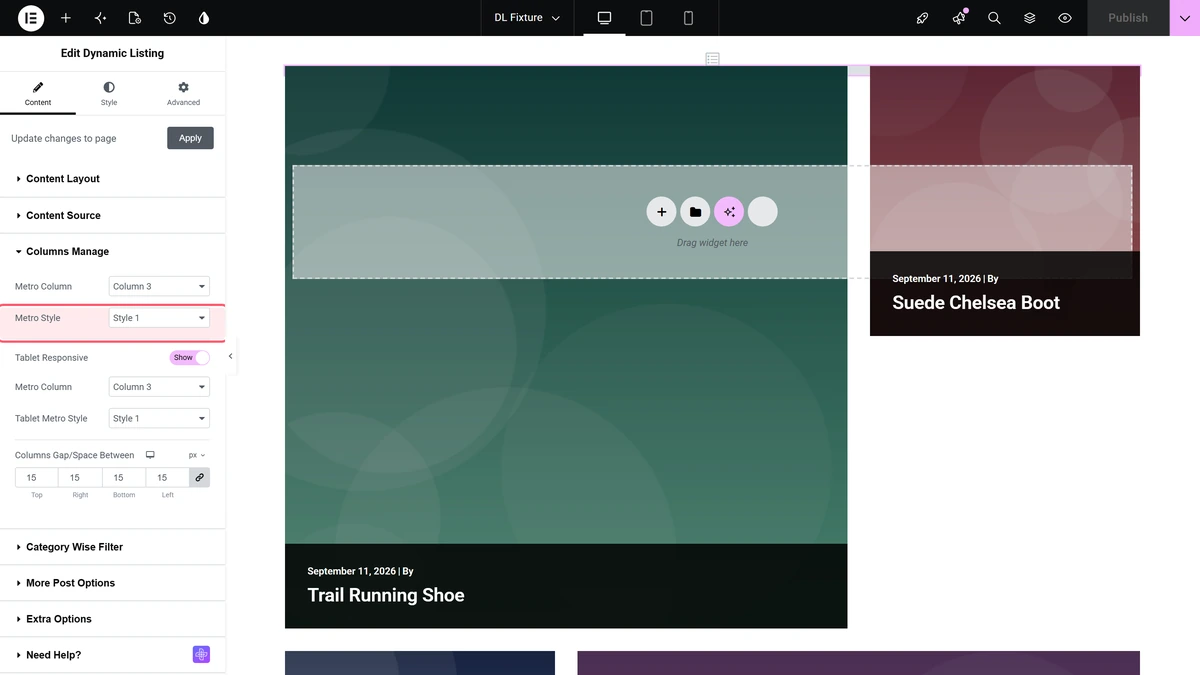This screenshot has width=1200, height=675.
Task: Open Metro Column dropdown above Metro Style
Action: point(159,286)
